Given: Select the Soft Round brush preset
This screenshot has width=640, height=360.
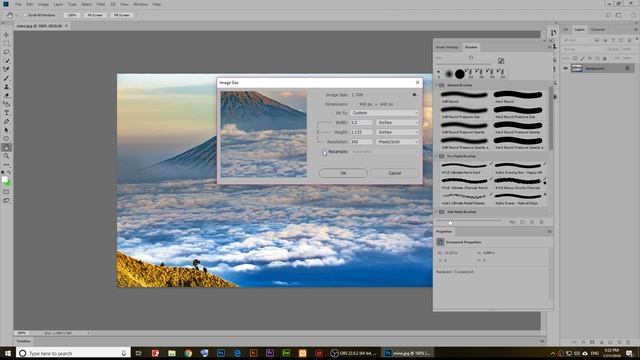Looking at the screenshot, I should pyautogui.click(x=464, y=97).
